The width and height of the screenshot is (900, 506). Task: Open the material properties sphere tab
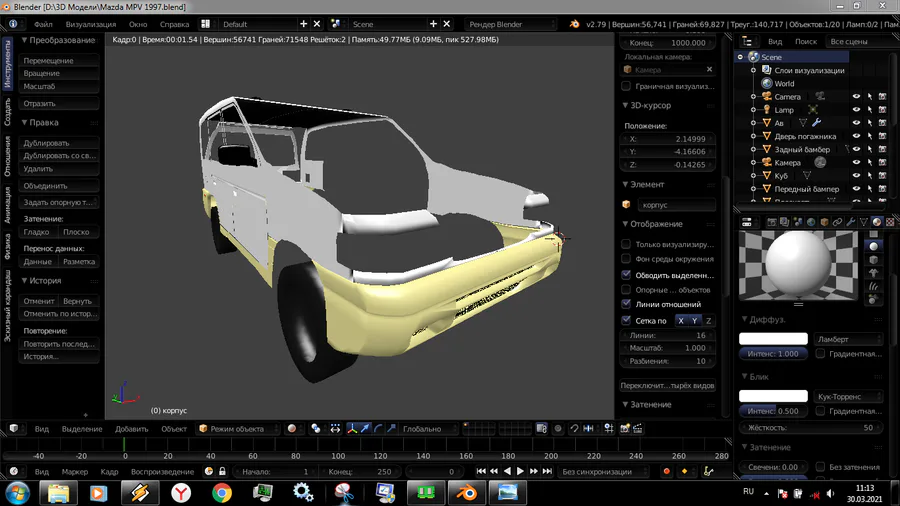(877, 222)
